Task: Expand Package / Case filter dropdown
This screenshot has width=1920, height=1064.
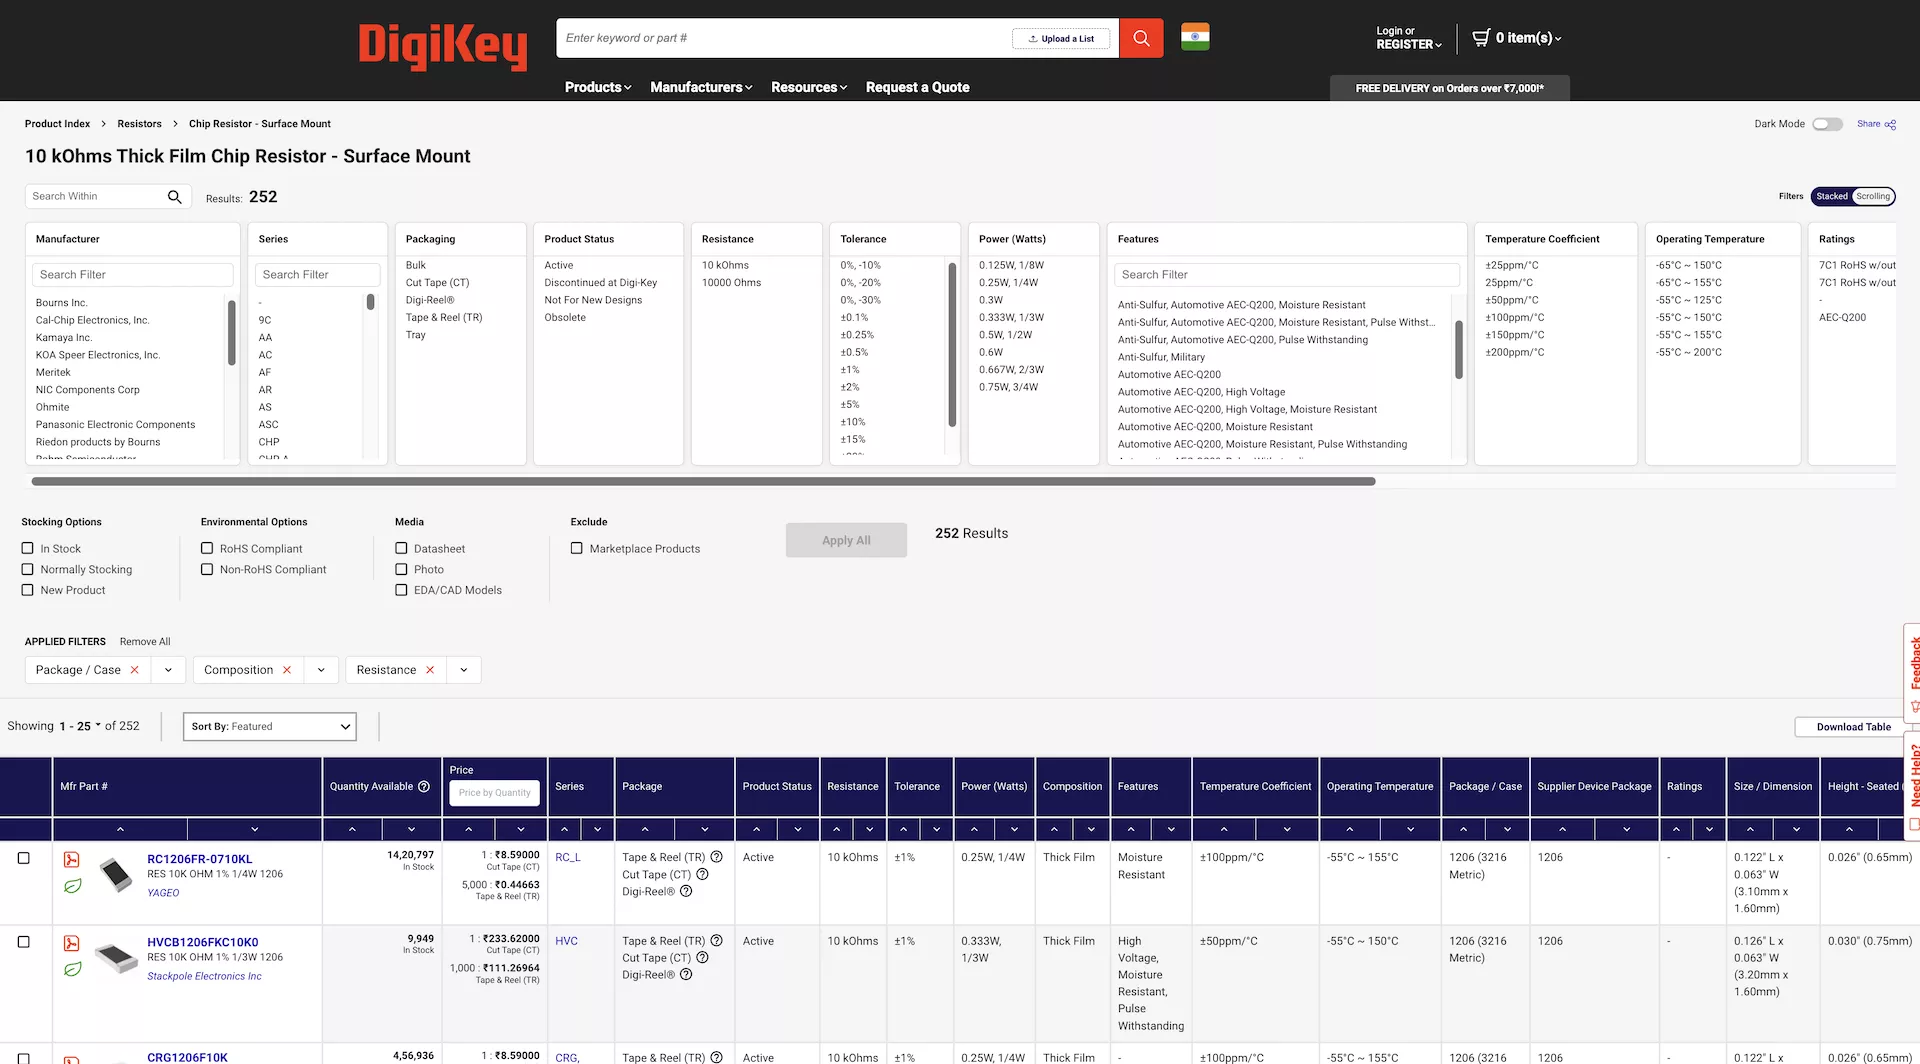Action: pyautogui.click(x=168, y=670)
